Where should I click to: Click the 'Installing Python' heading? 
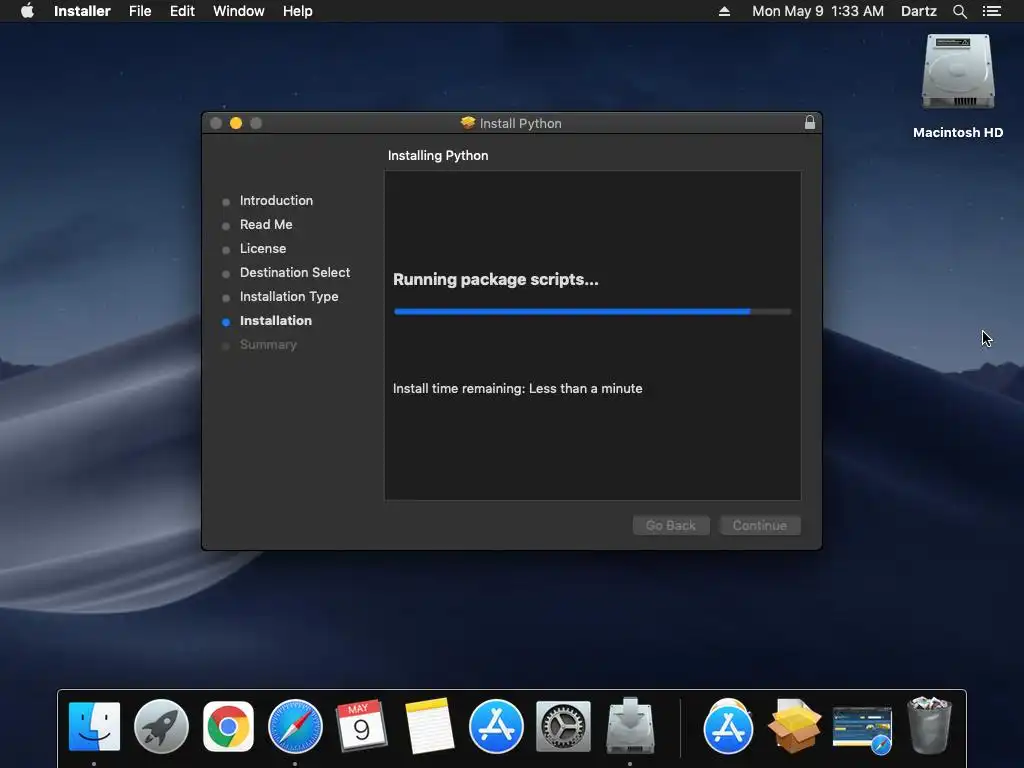[438, 155]
